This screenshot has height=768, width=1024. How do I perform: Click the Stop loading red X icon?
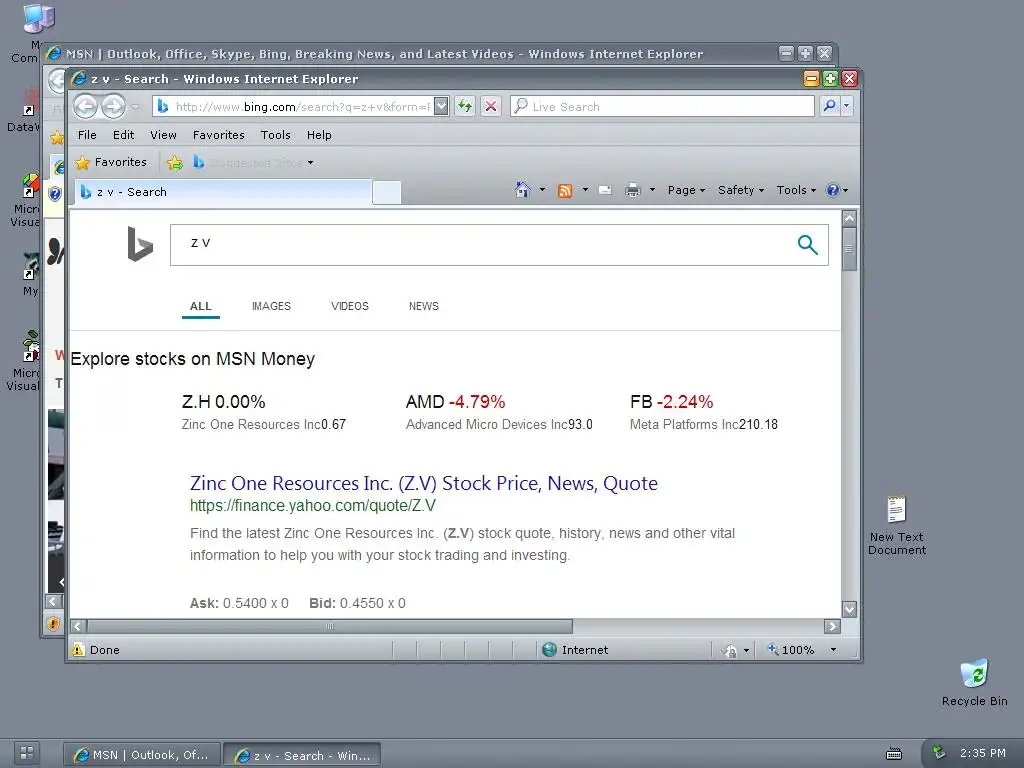point(491,106)
